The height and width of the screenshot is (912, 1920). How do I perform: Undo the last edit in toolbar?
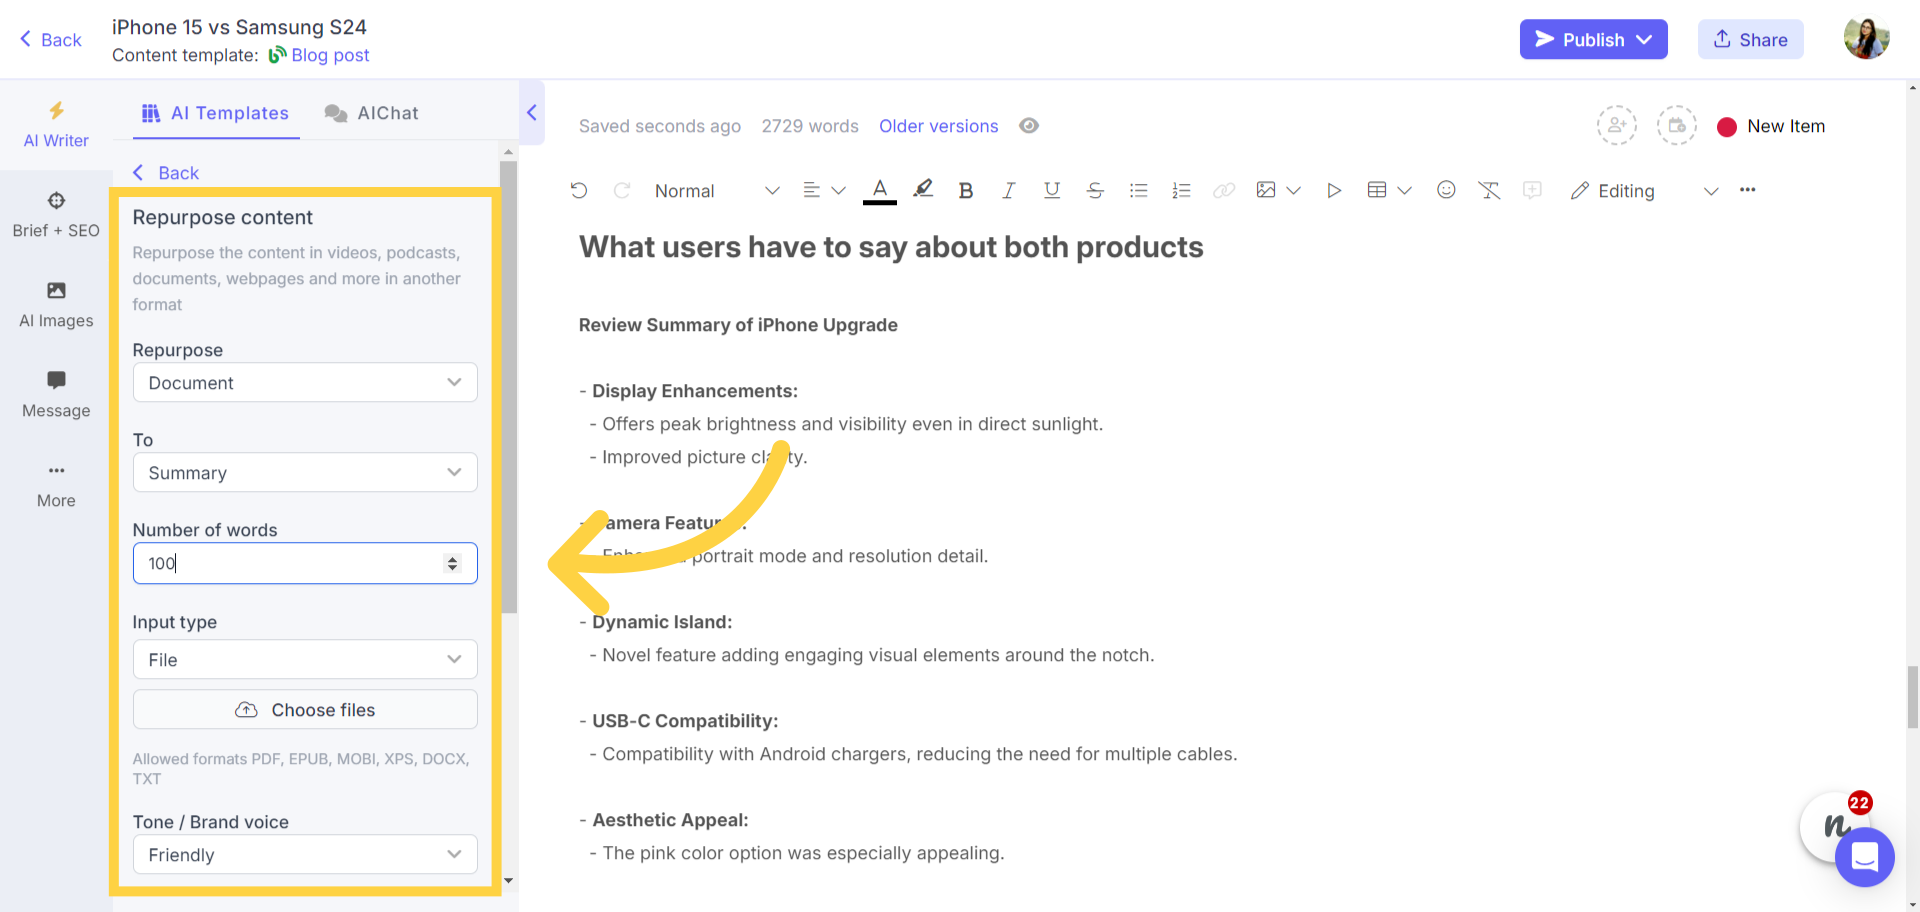pyautogui.click(x=579, y=190)
